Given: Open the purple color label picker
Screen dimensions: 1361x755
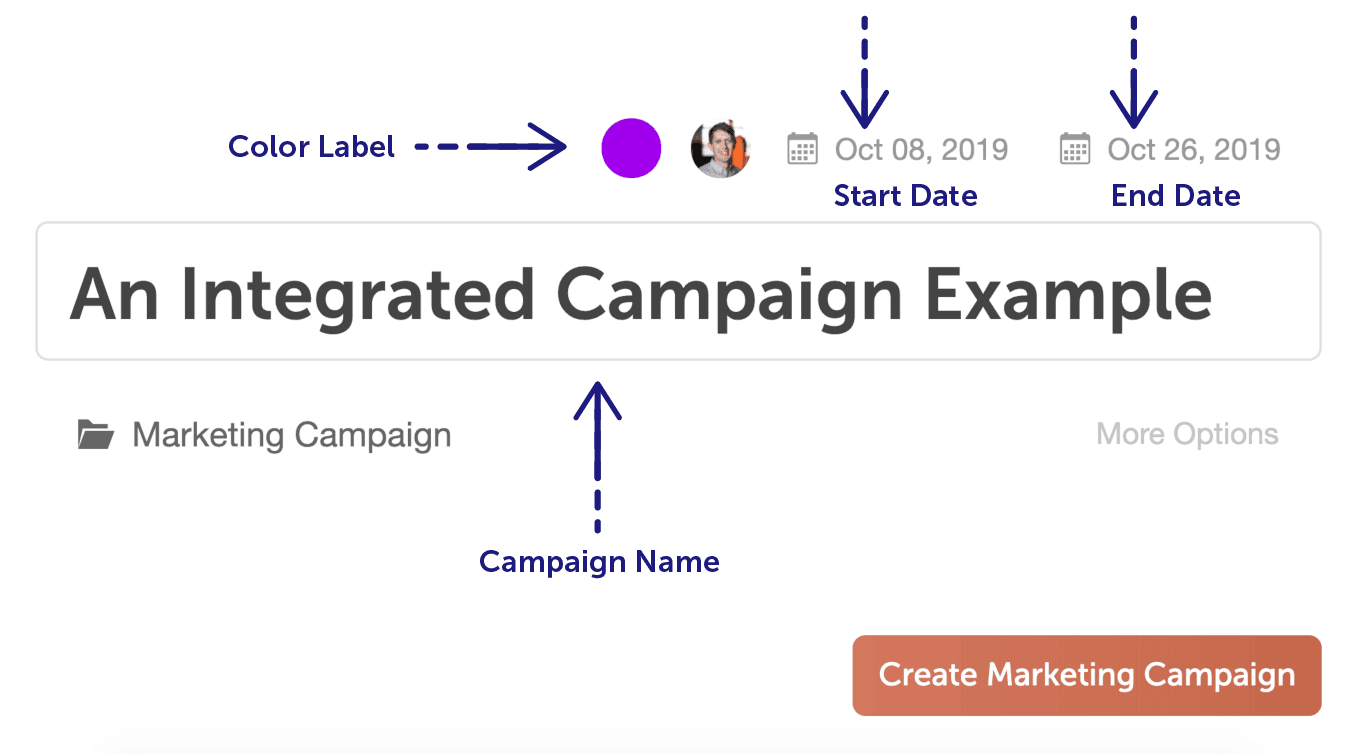Looking at the screenshot, I should pos(631,148).
